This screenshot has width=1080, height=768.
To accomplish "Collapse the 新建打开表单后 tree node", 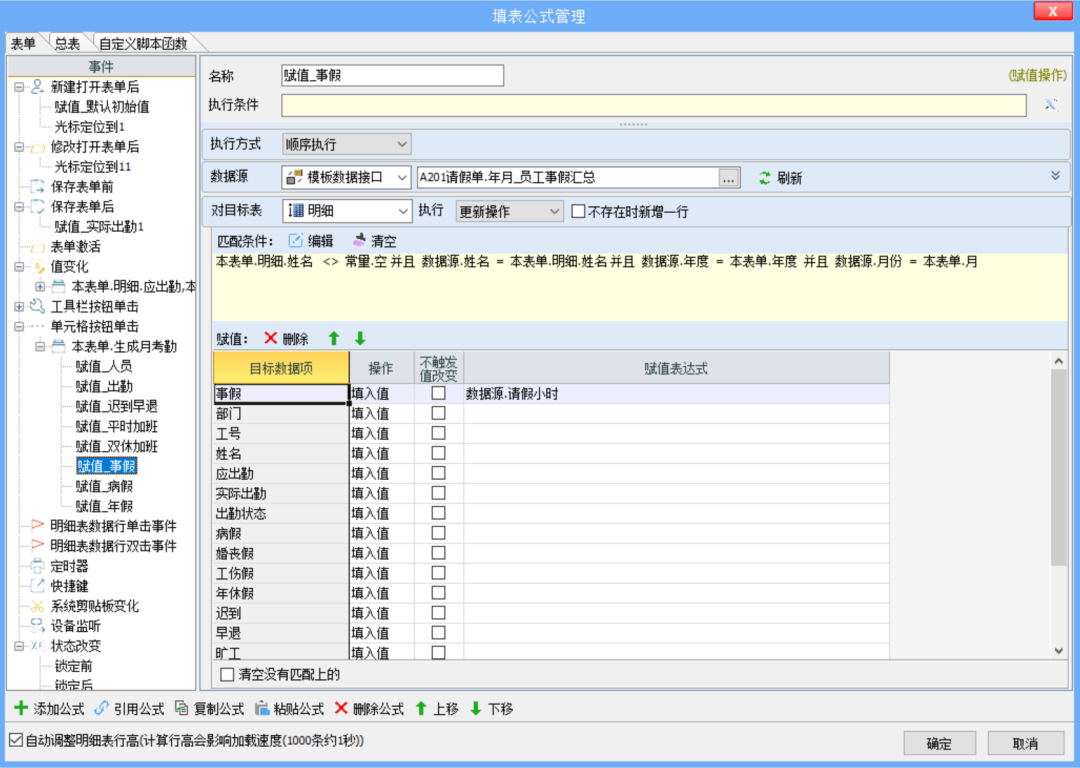I will (x=19, y=87).
